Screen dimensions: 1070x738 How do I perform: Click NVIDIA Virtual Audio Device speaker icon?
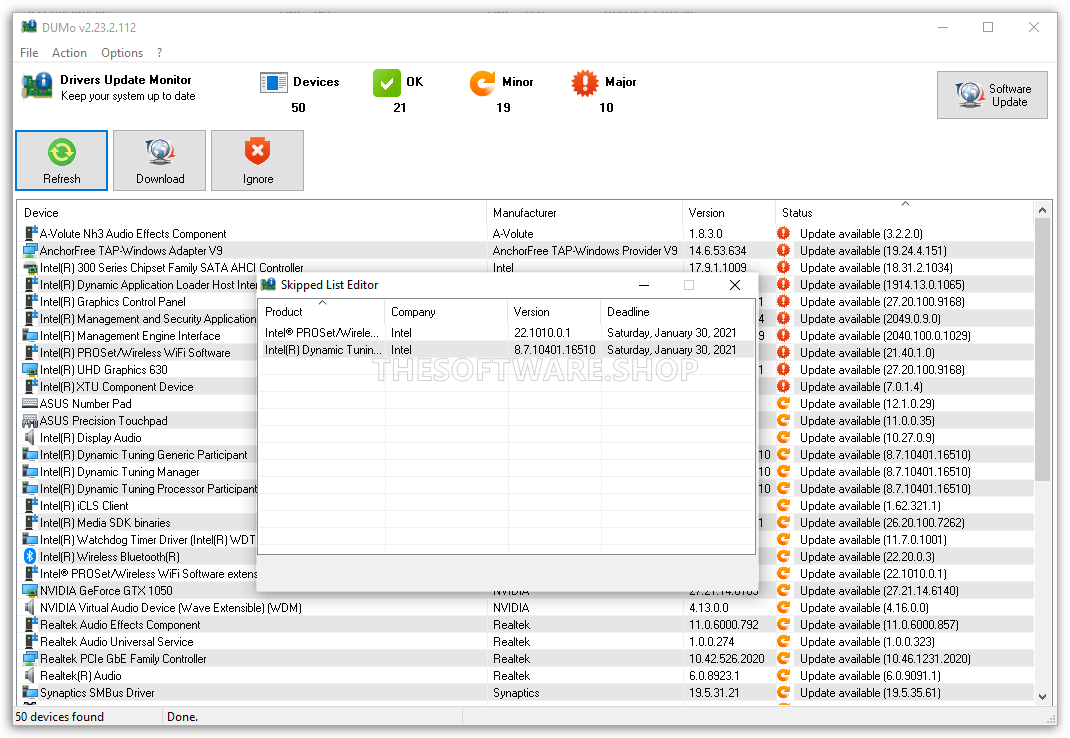[x=30, y=608]
